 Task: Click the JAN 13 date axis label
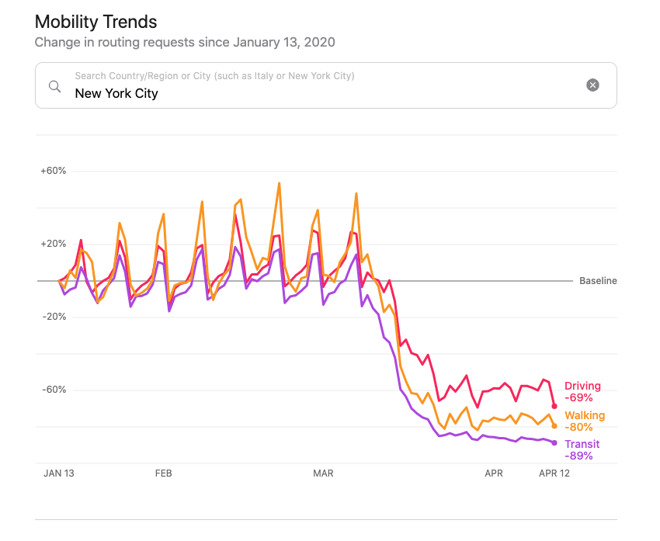pos(59,473)
